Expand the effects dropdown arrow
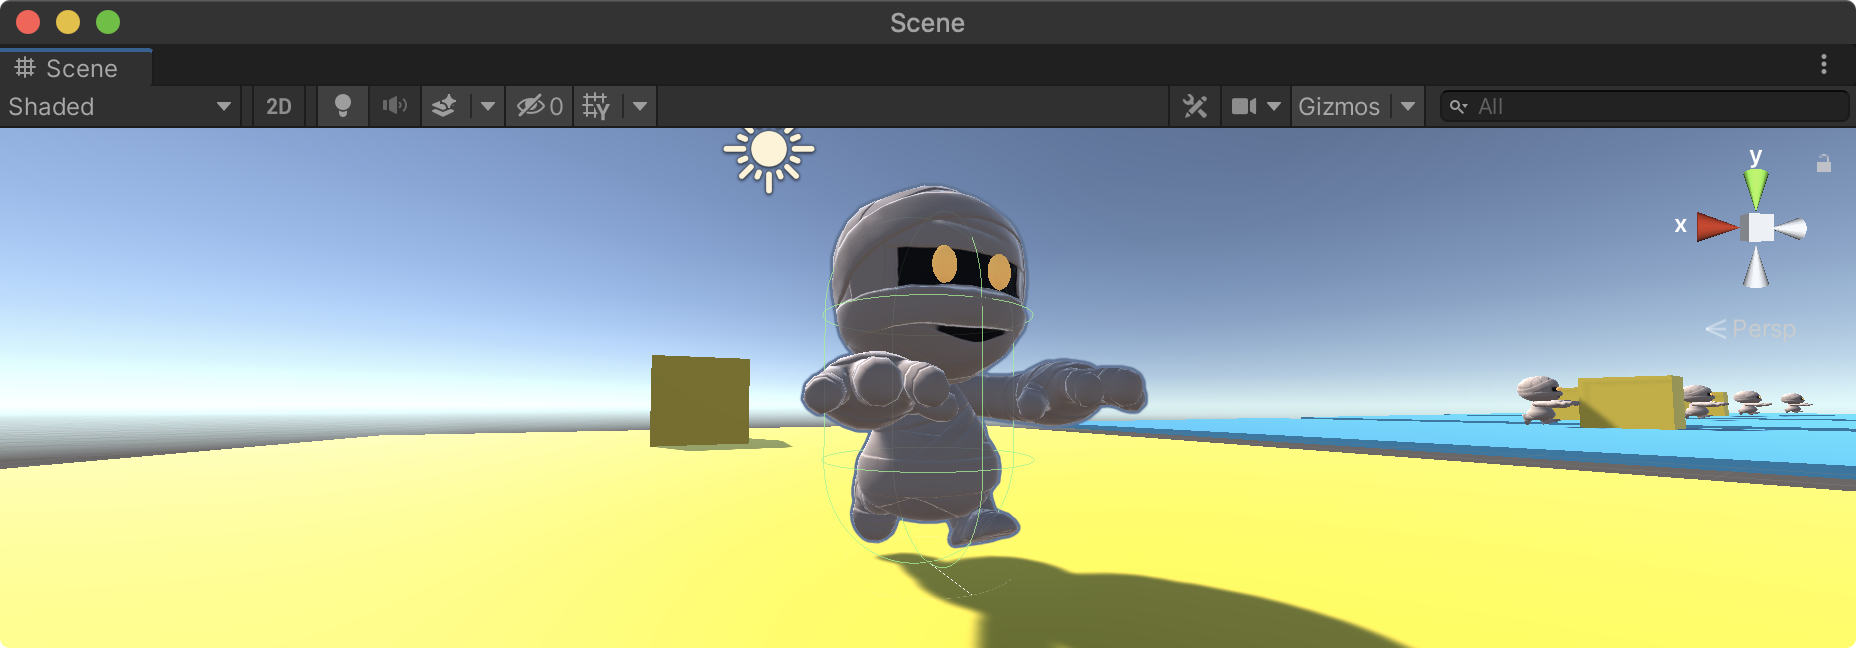 coord(487,106)
